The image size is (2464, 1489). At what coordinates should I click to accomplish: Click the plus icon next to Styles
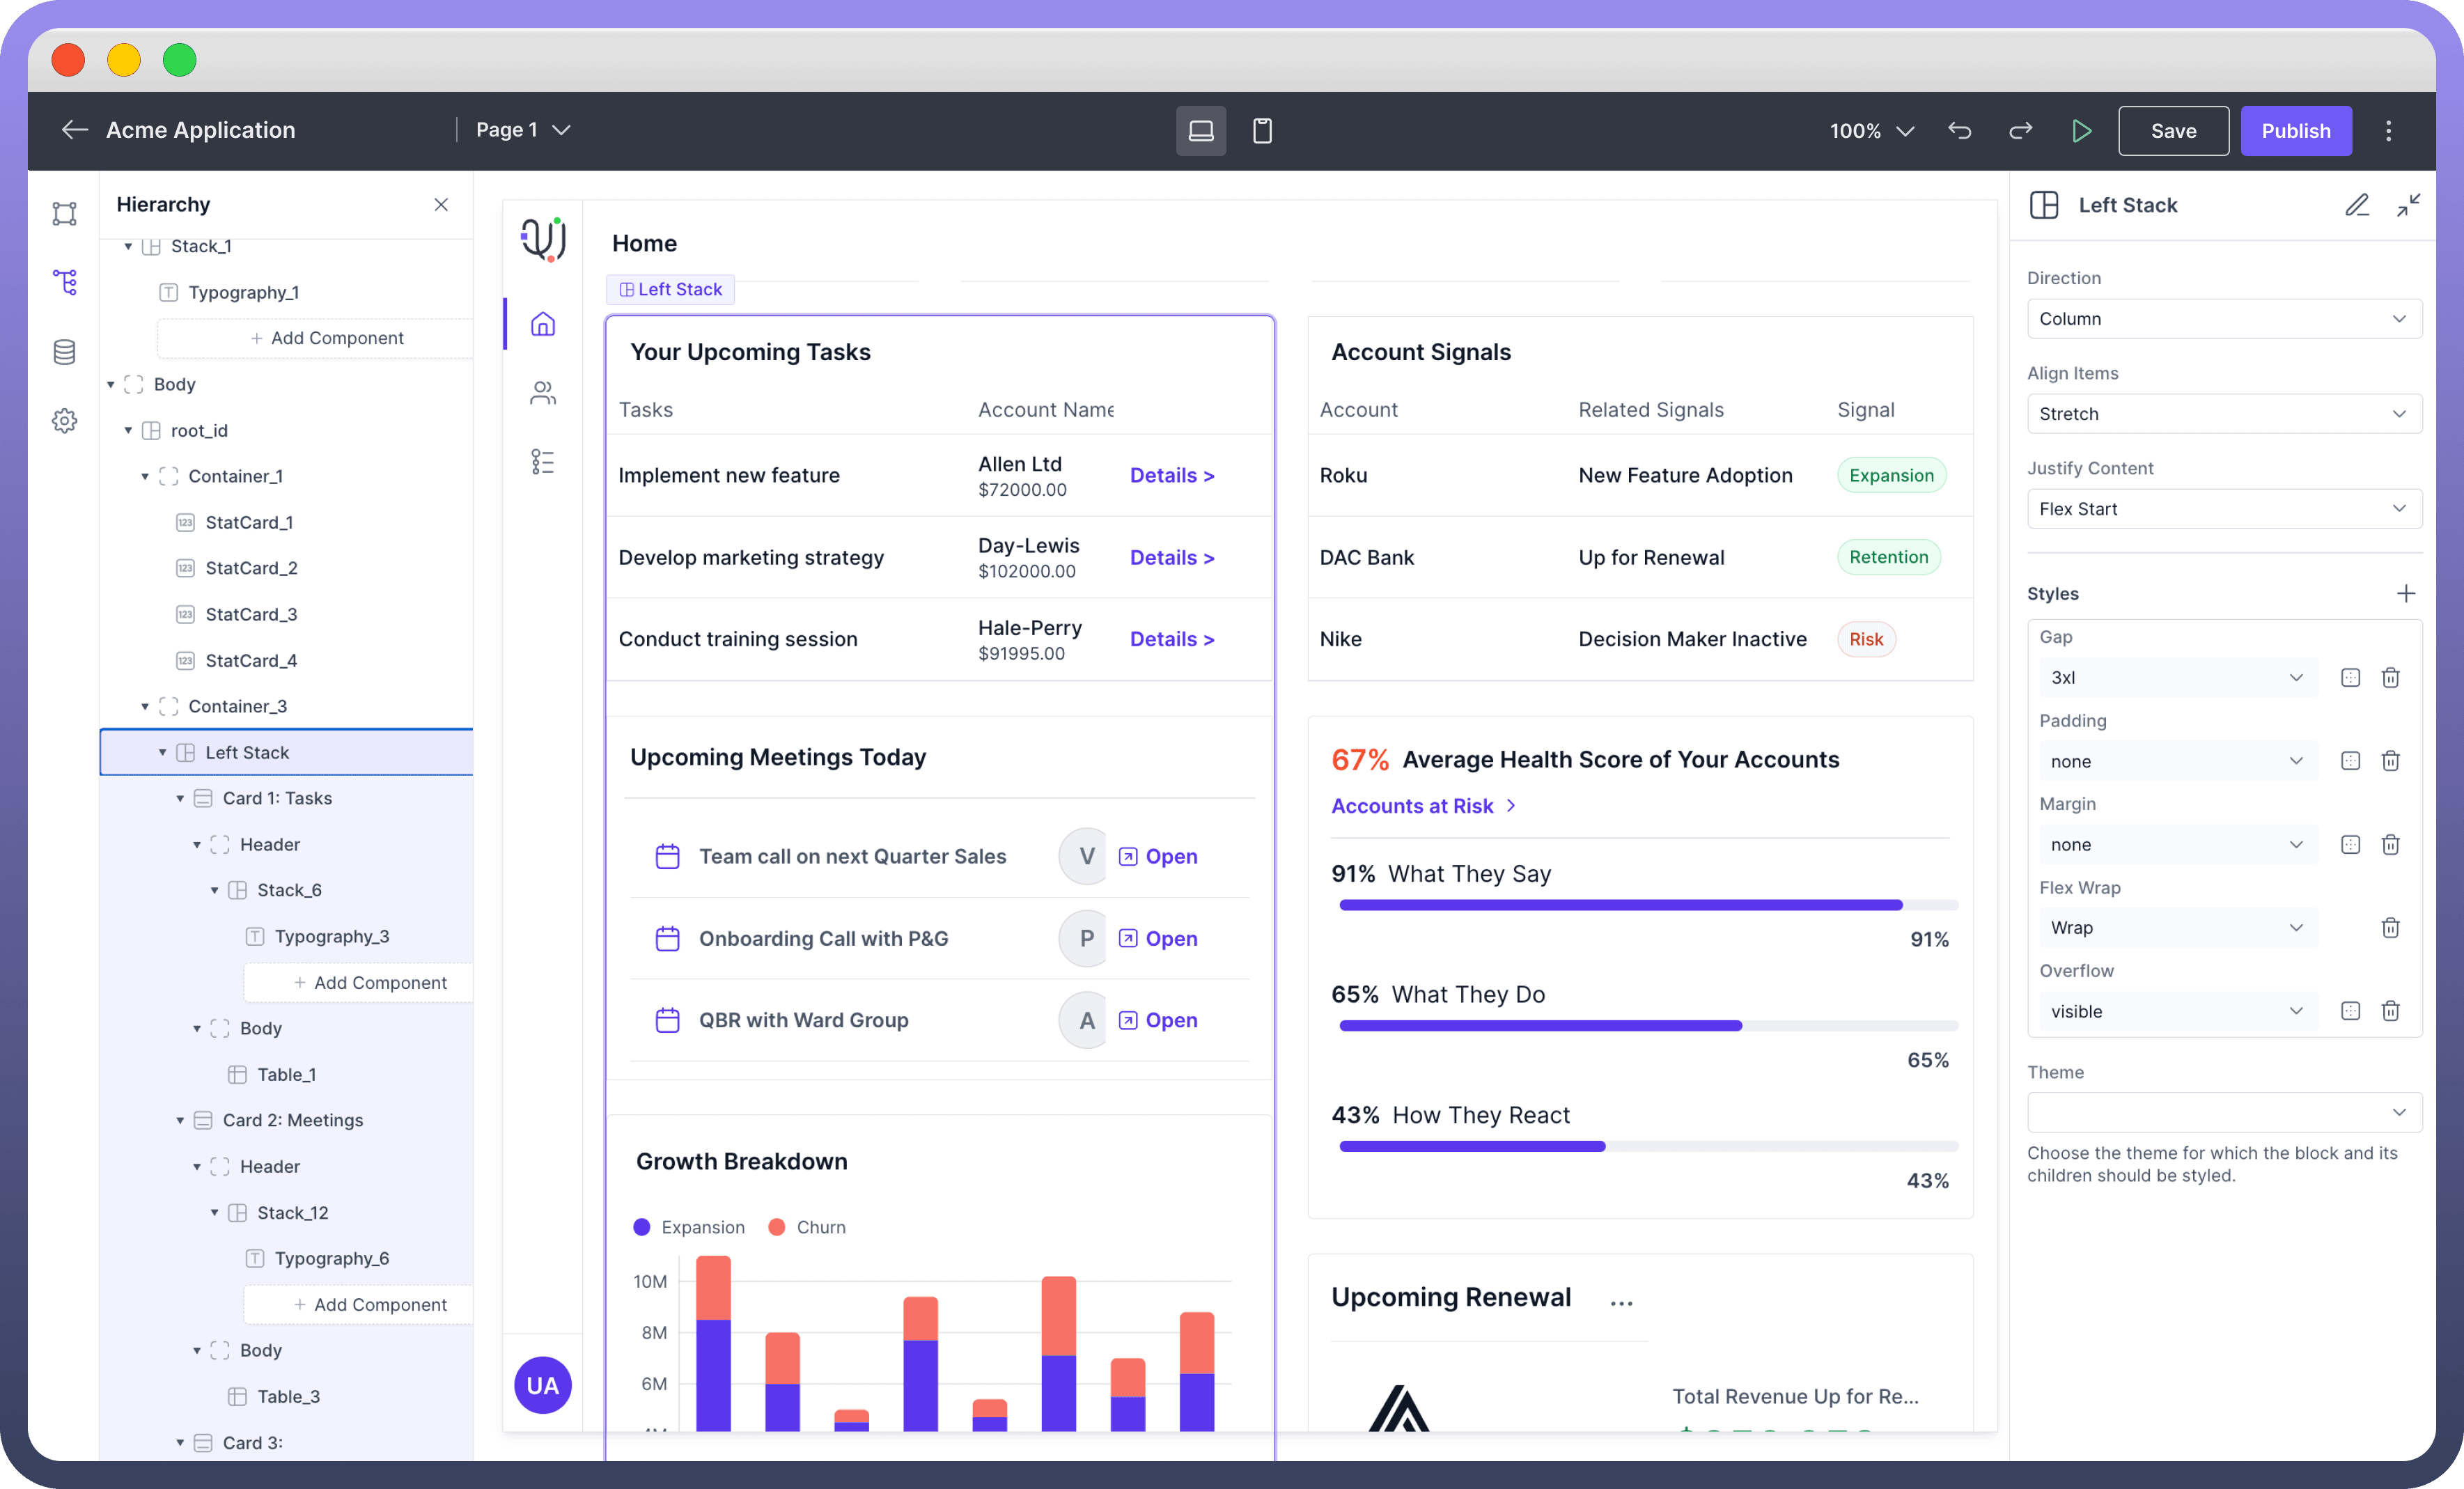pos(2405,594)
